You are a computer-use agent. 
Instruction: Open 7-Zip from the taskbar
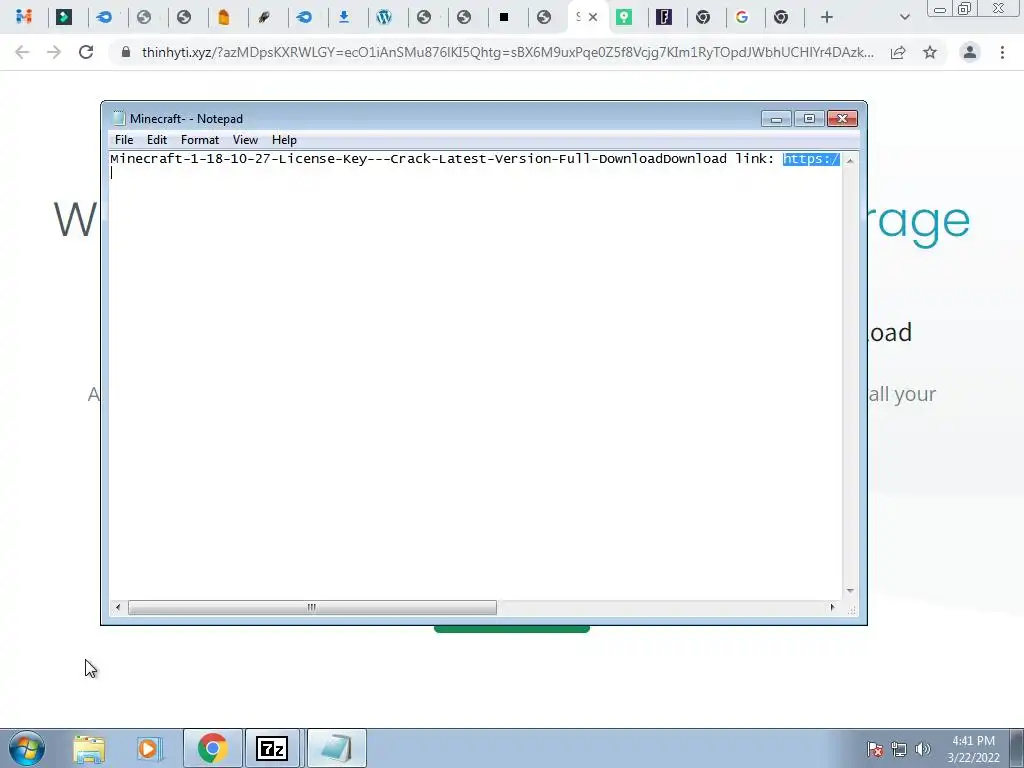click(x=272, y=748)
